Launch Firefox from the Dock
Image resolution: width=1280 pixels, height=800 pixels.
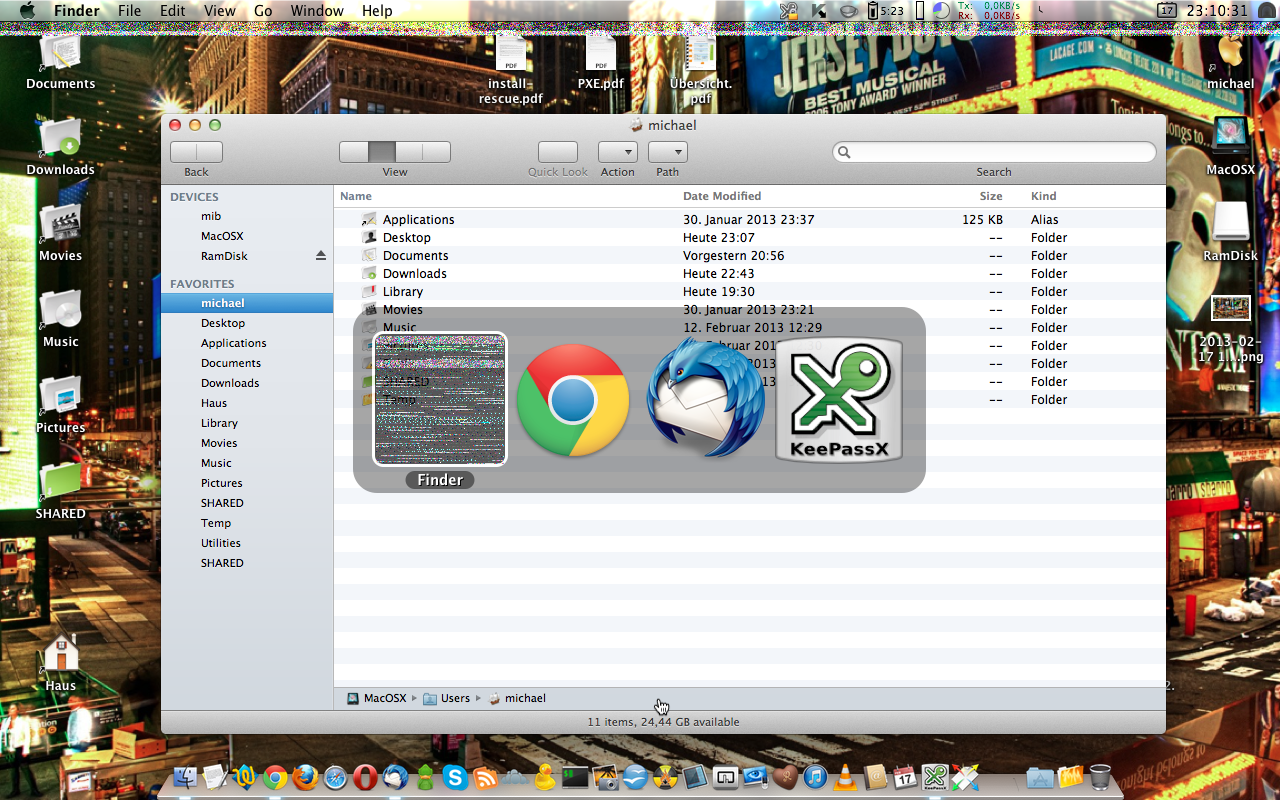click(305, 777)
